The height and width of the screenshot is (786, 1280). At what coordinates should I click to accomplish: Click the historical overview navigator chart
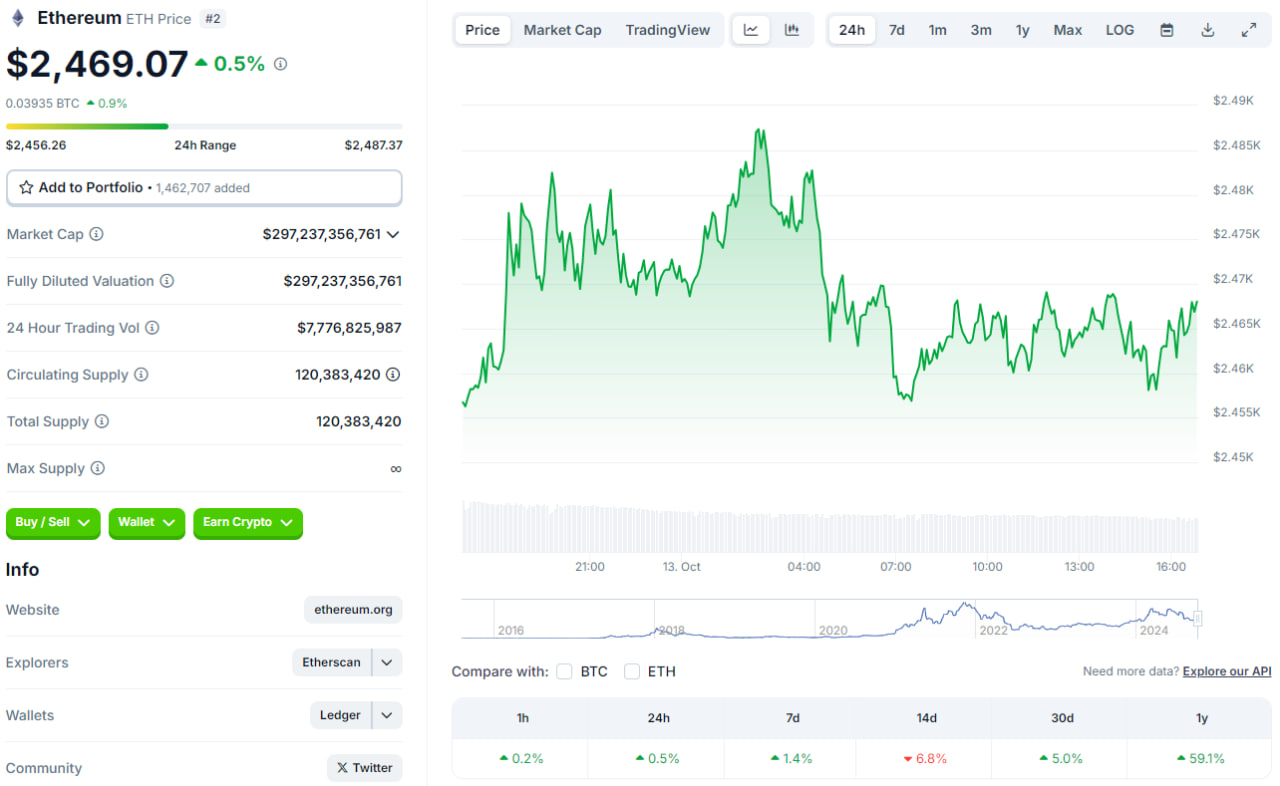click(829, 619)
